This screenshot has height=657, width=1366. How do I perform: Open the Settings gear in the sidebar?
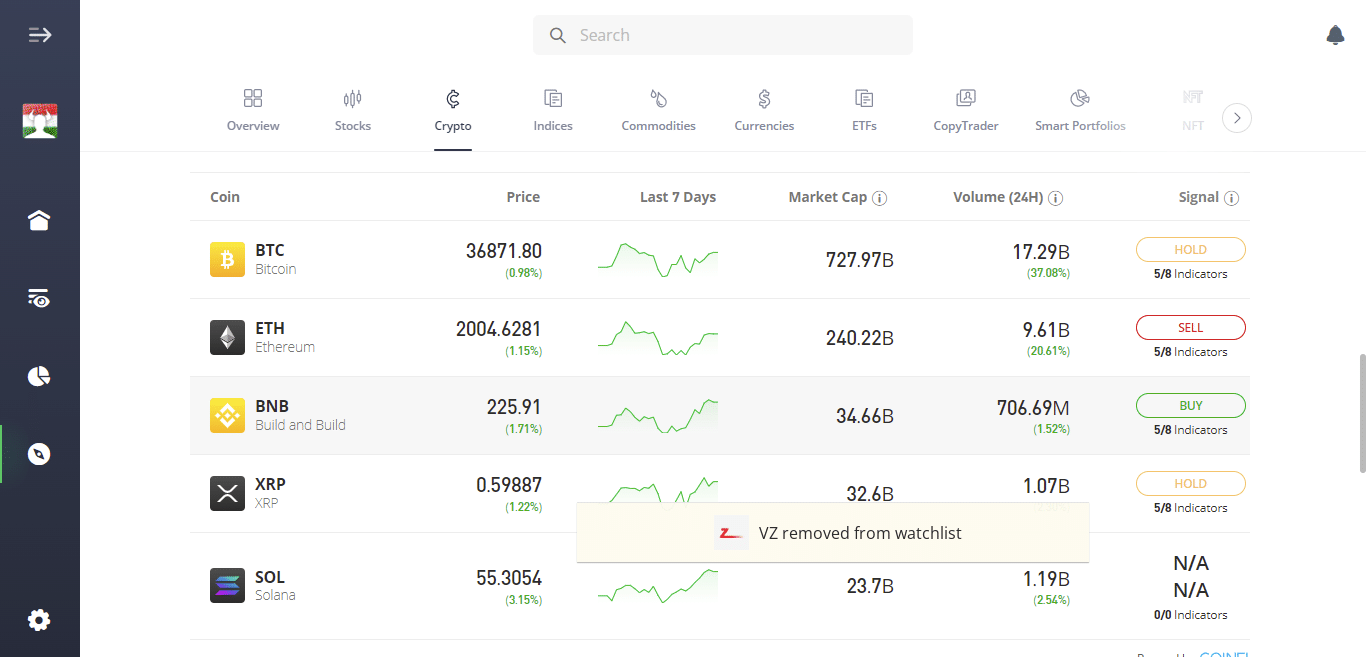(x=38, y=620)
